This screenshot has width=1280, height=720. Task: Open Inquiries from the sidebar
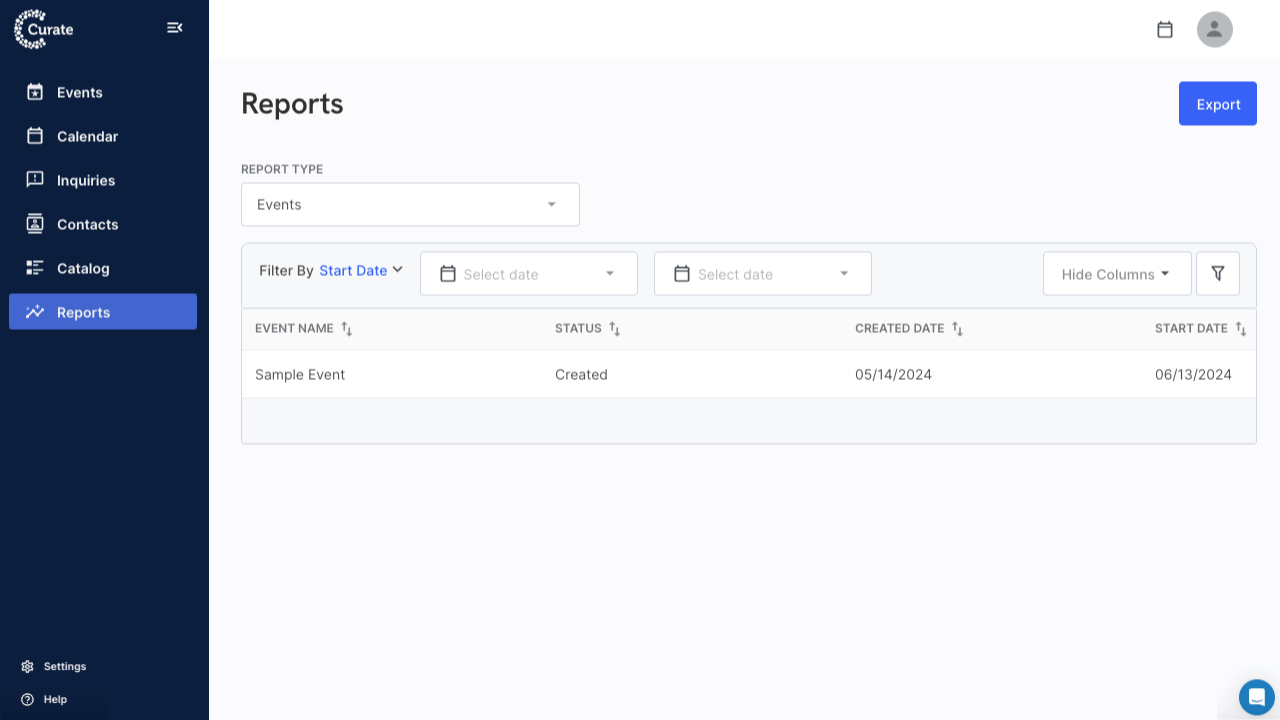pyautogui.click(x=83, y=180)
